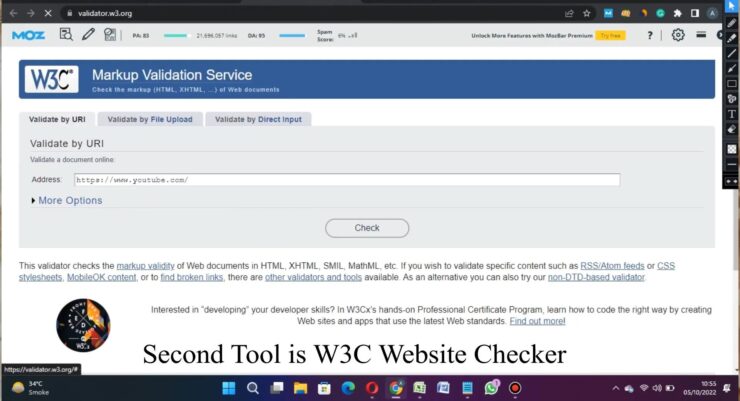Click the MOZ logo in MozBar
740x401 pixels.
click(x=28, y=35)
